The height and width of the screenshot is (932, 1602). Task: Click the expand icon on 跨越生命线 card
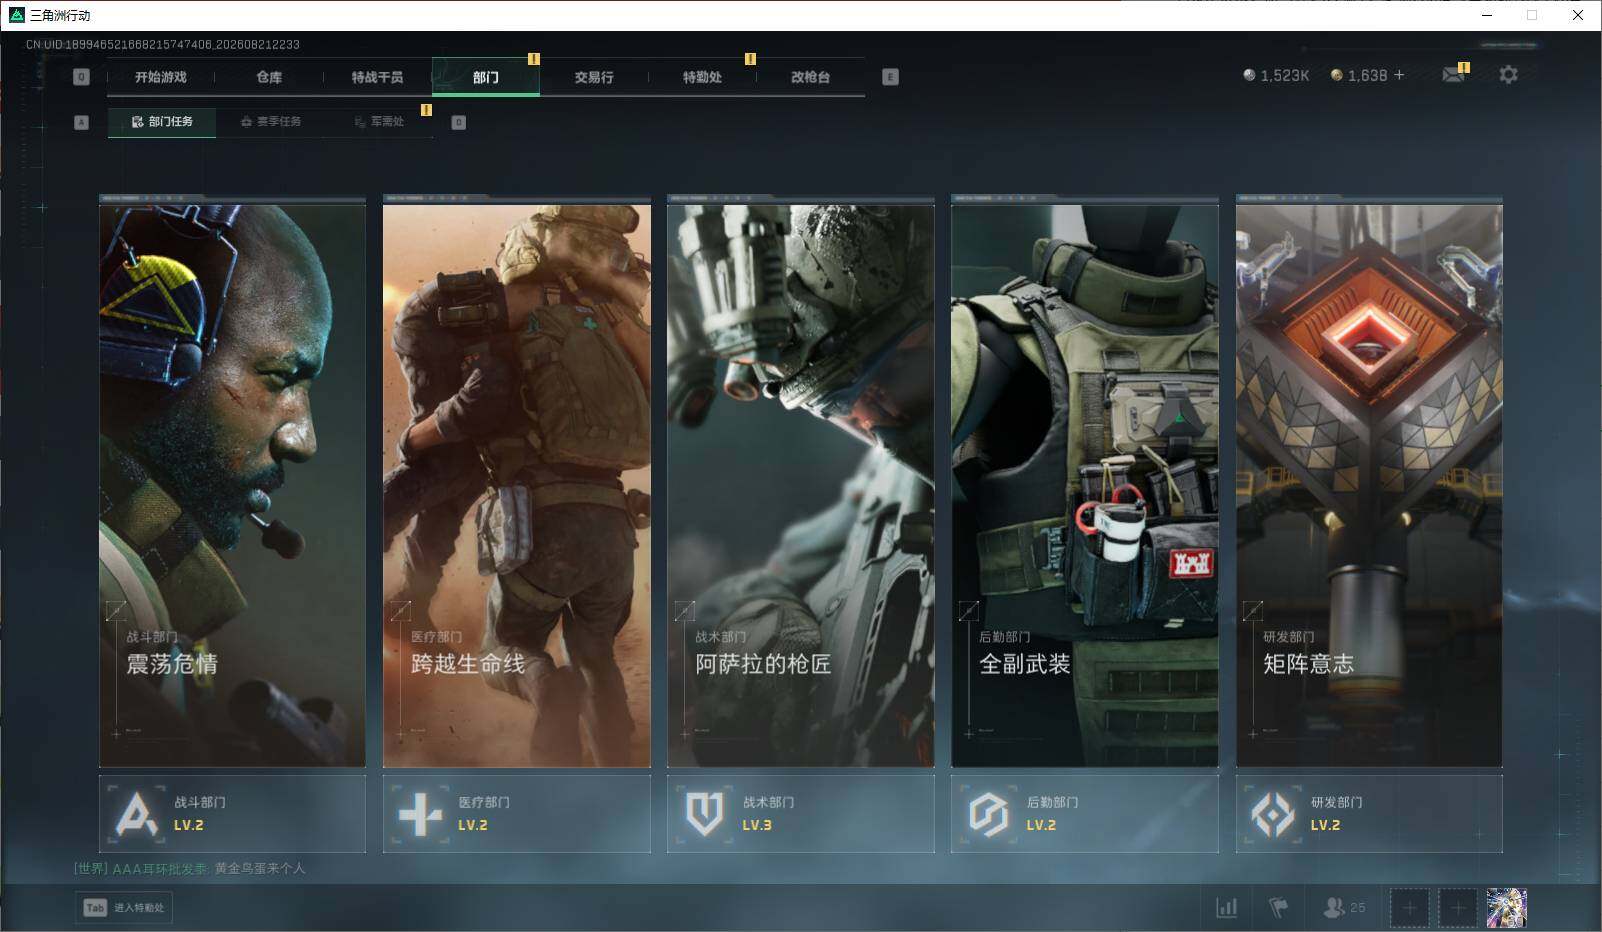click(x=400, y=610)
